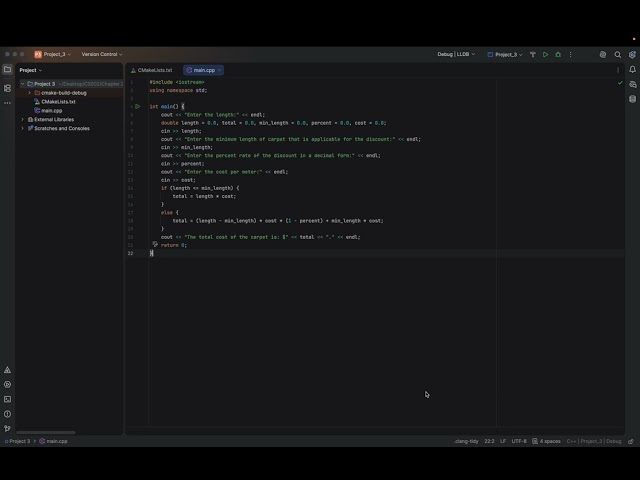
Task: Open the Project tool window folder icon
Action: point(7,69)
